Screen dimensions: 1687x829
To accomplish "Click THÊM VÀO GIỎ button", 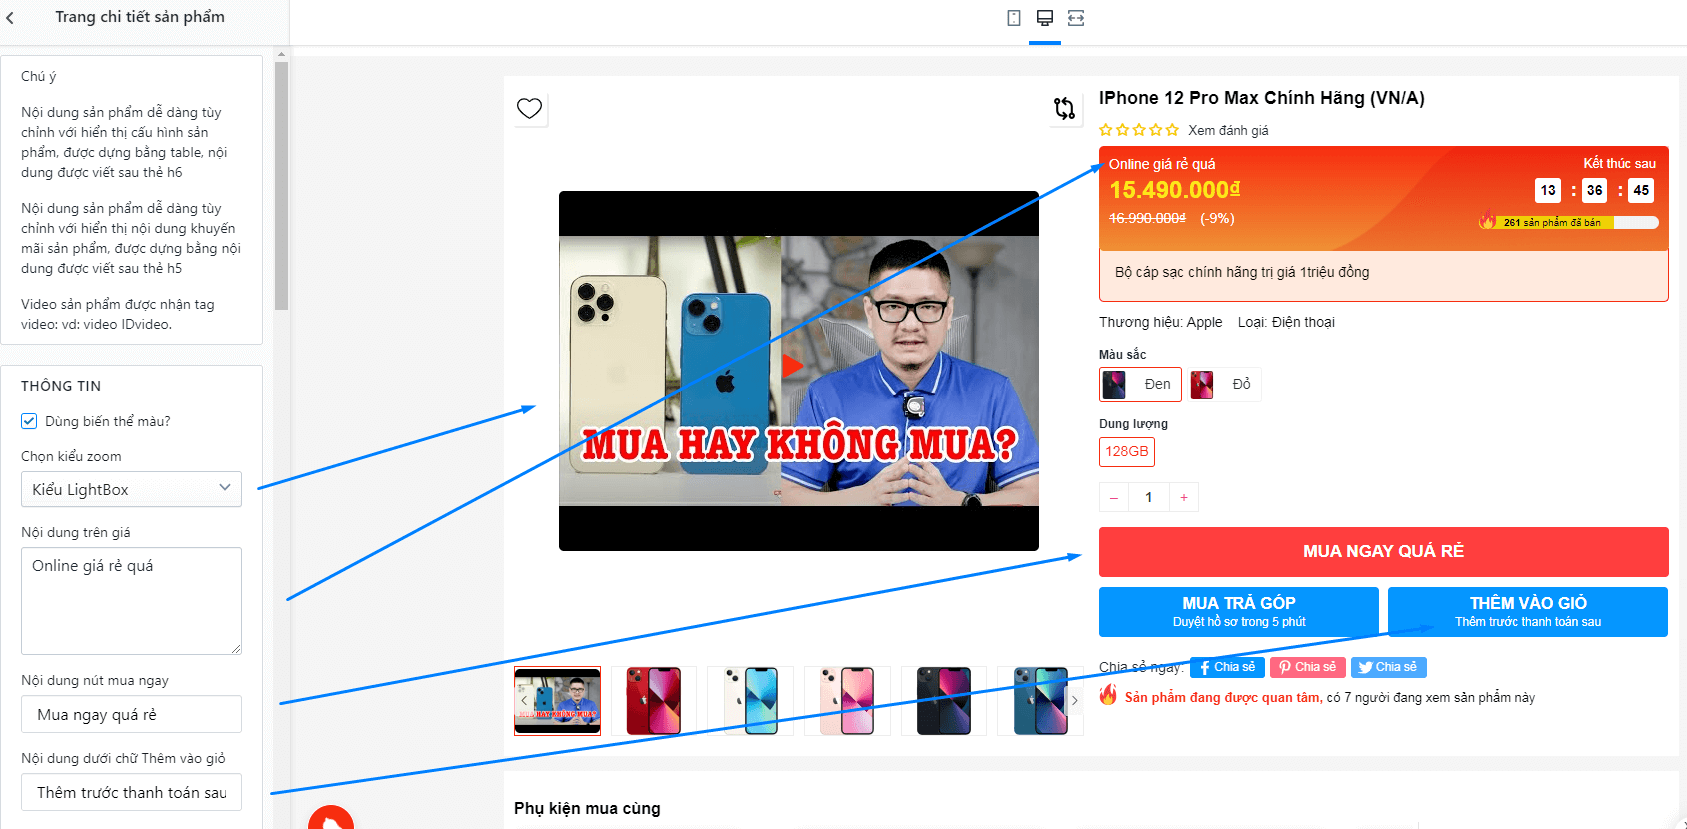I will [1528, 612].
